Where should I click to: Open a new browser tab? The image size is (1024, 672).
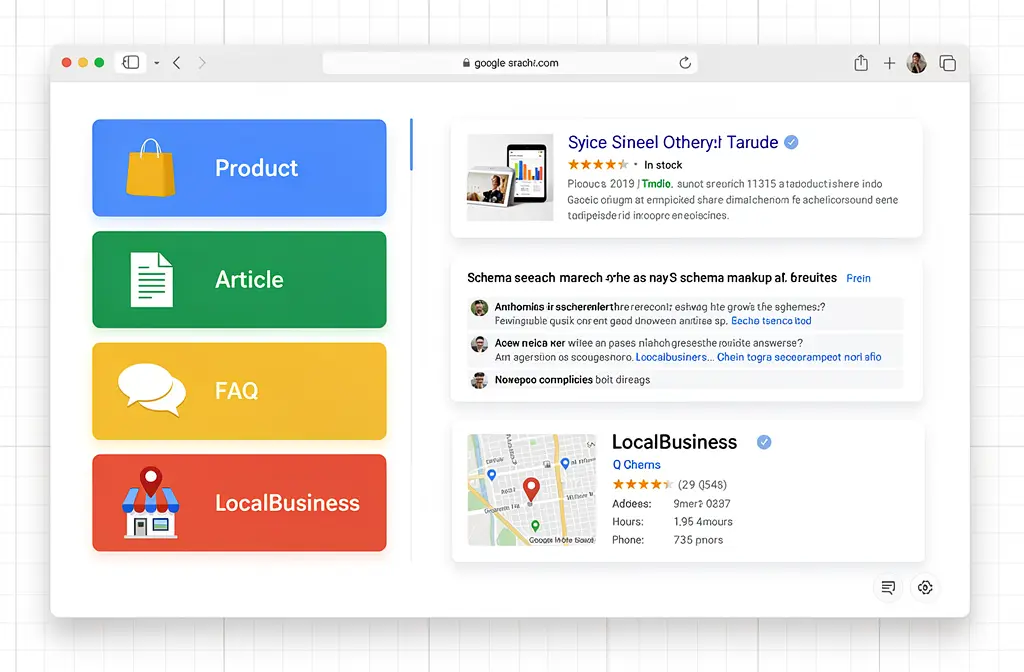pos(889,62)
